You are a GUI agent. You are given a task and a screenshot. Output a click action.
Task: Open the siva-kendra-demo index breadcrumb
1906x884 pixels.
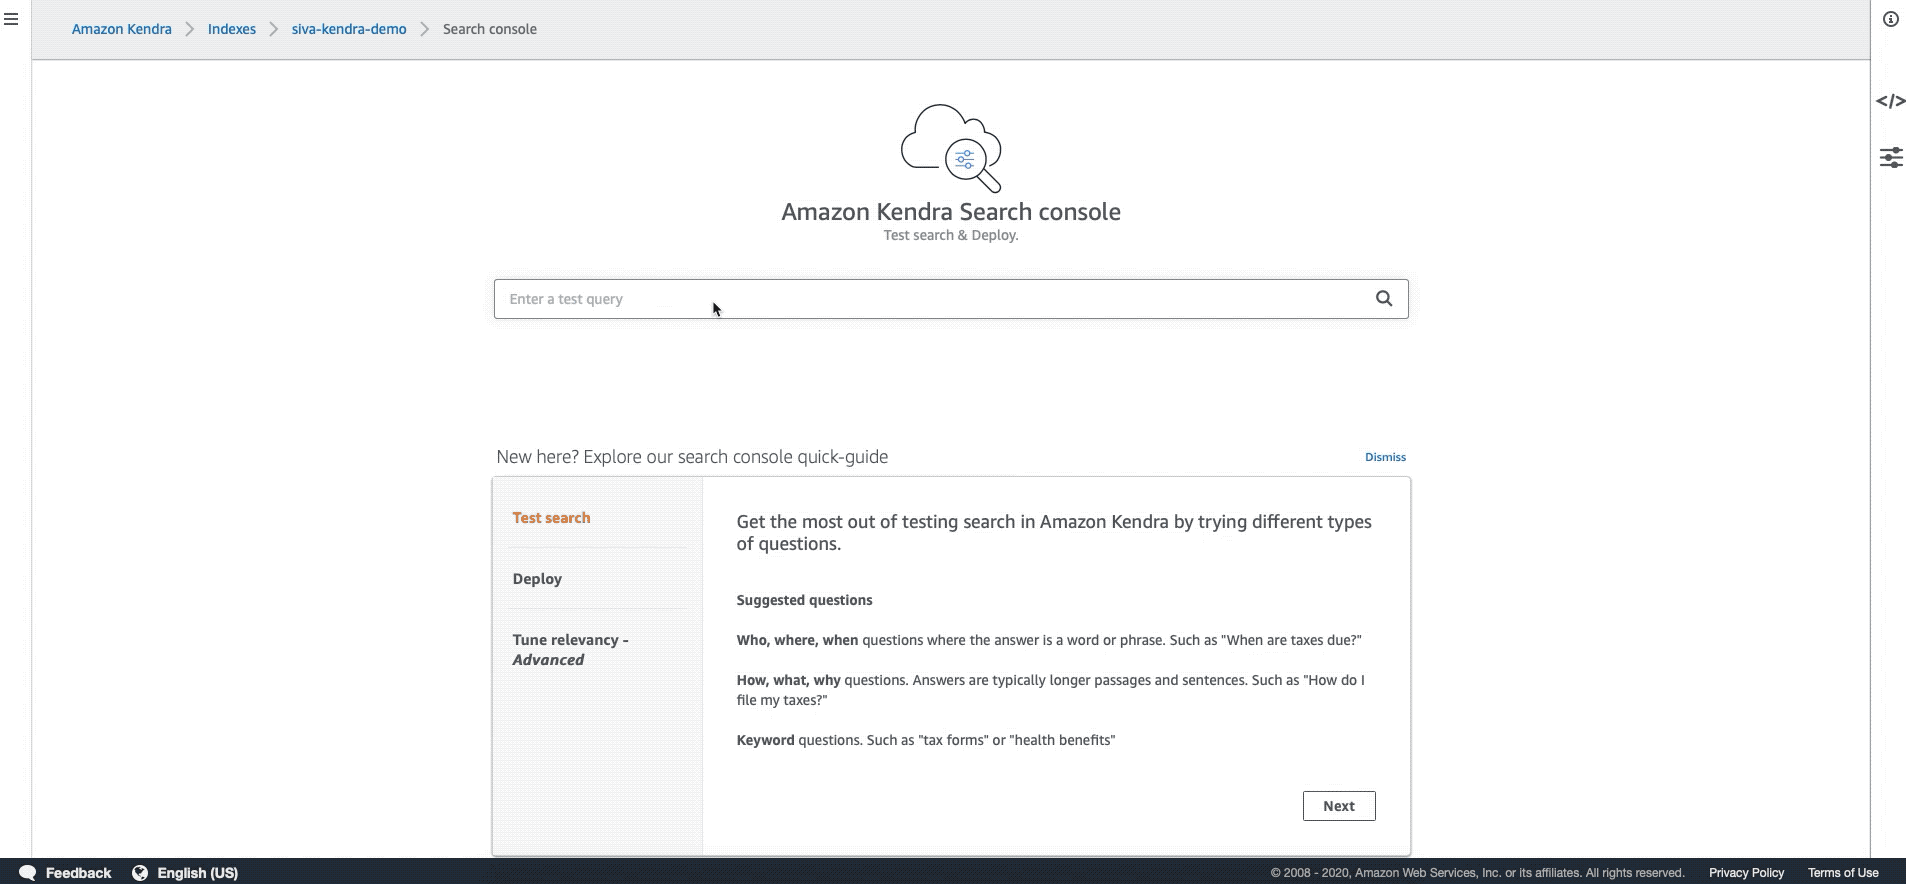point(348,28)
